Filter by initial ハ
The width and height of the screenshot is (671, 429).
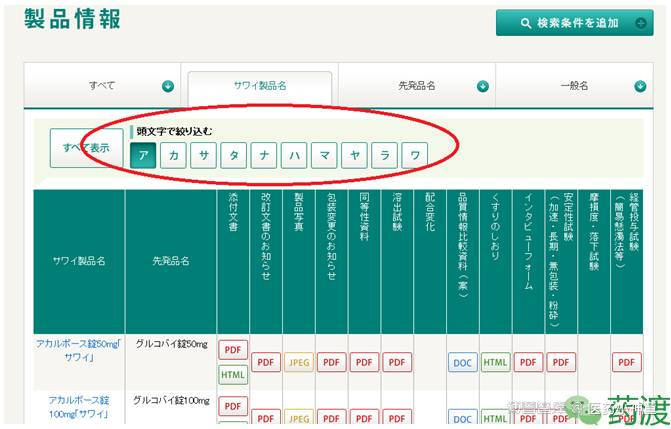click(x=294, y=155)
